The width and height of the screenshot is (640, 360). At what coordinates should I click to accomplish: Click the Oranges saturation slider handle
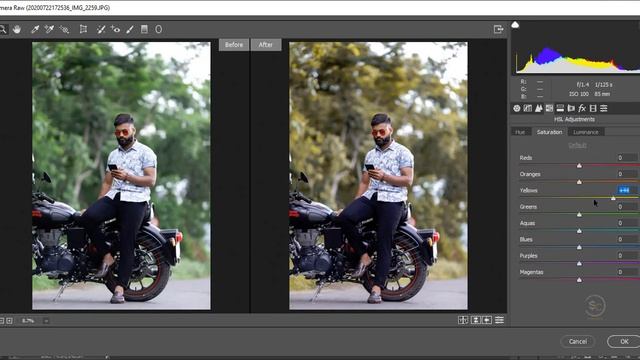[579, 182]
